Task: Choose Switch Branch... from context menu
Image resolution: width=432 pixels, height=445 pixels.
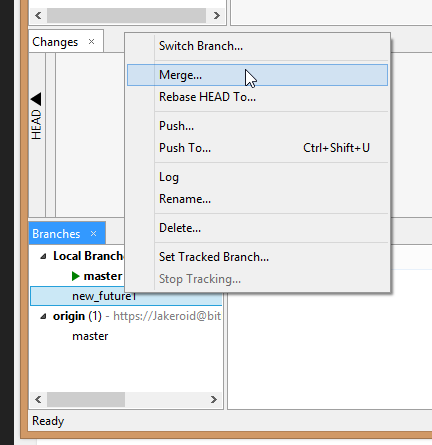Action: [x=257, y=46]
